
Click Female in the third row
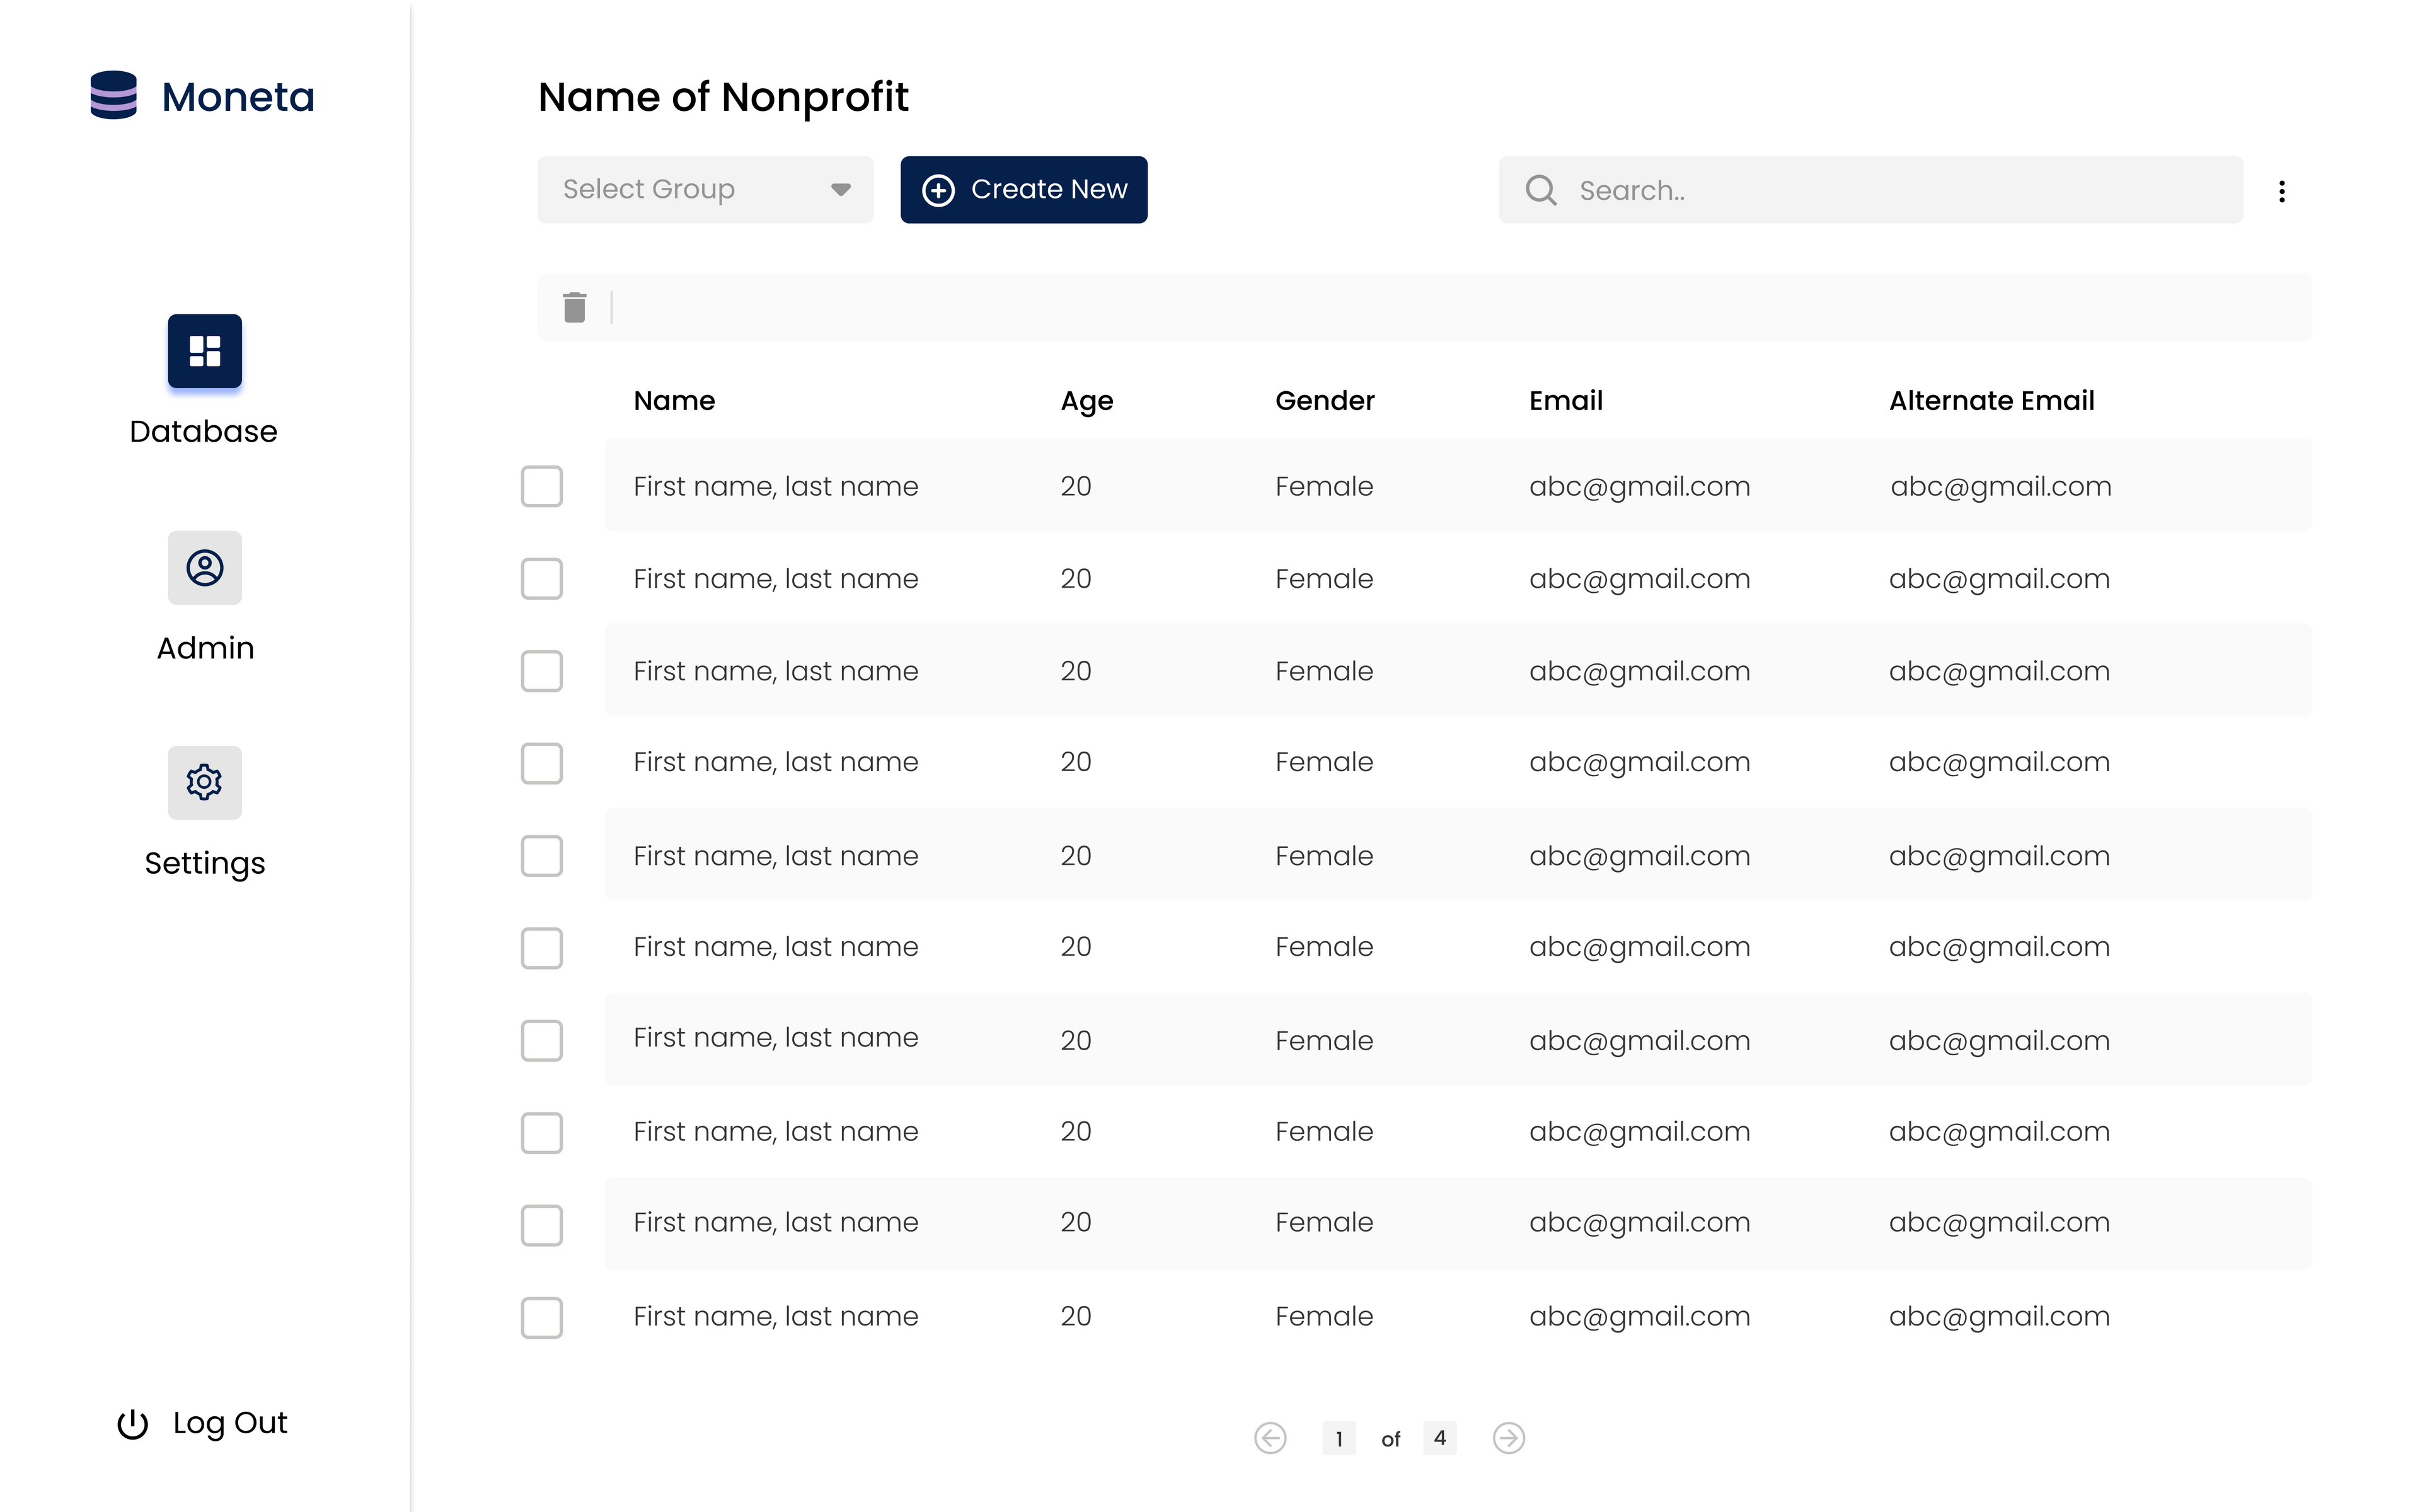(1324, 671)
